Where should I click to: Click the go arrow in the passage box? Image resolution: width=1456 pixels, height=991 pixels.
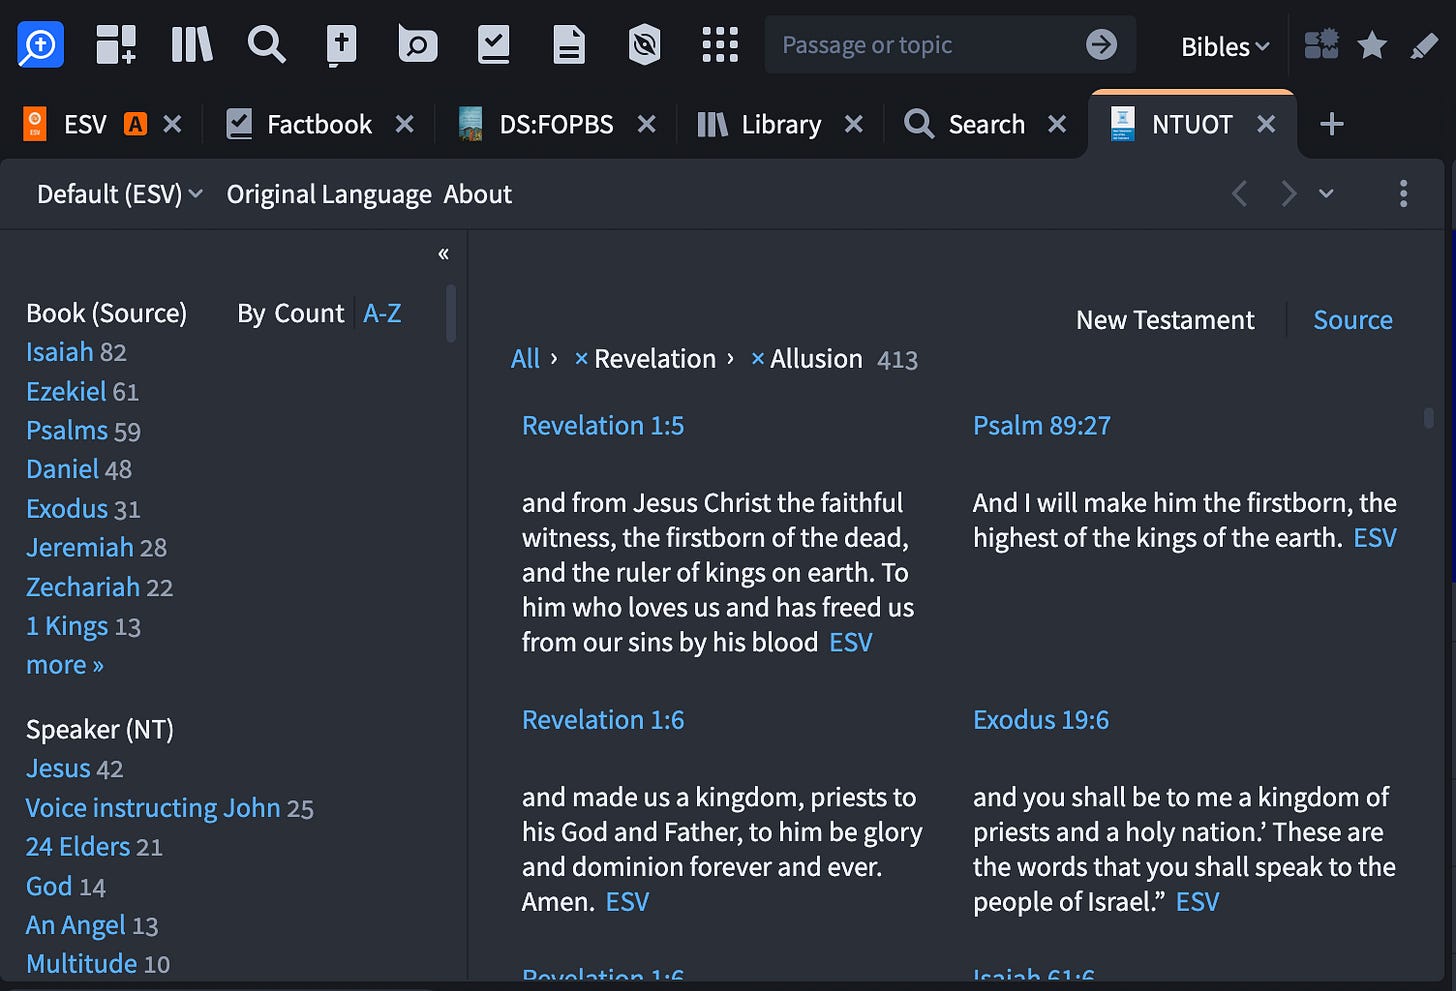[x=1101, y=44]
